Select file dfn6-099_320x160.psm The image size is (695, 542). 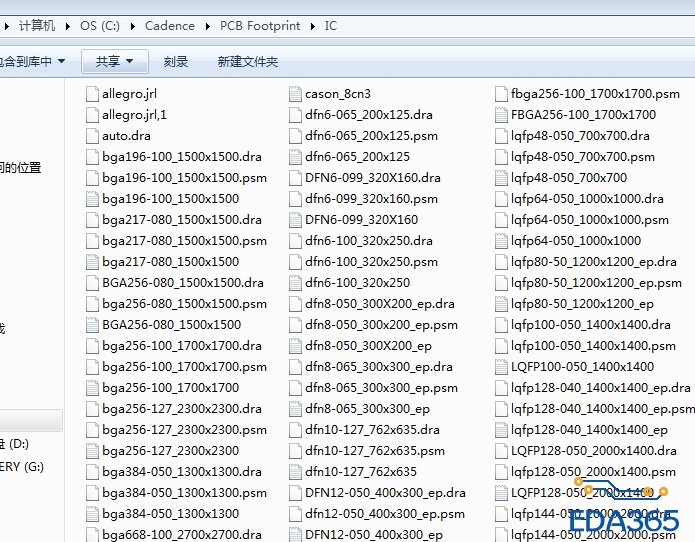[363, 199]
